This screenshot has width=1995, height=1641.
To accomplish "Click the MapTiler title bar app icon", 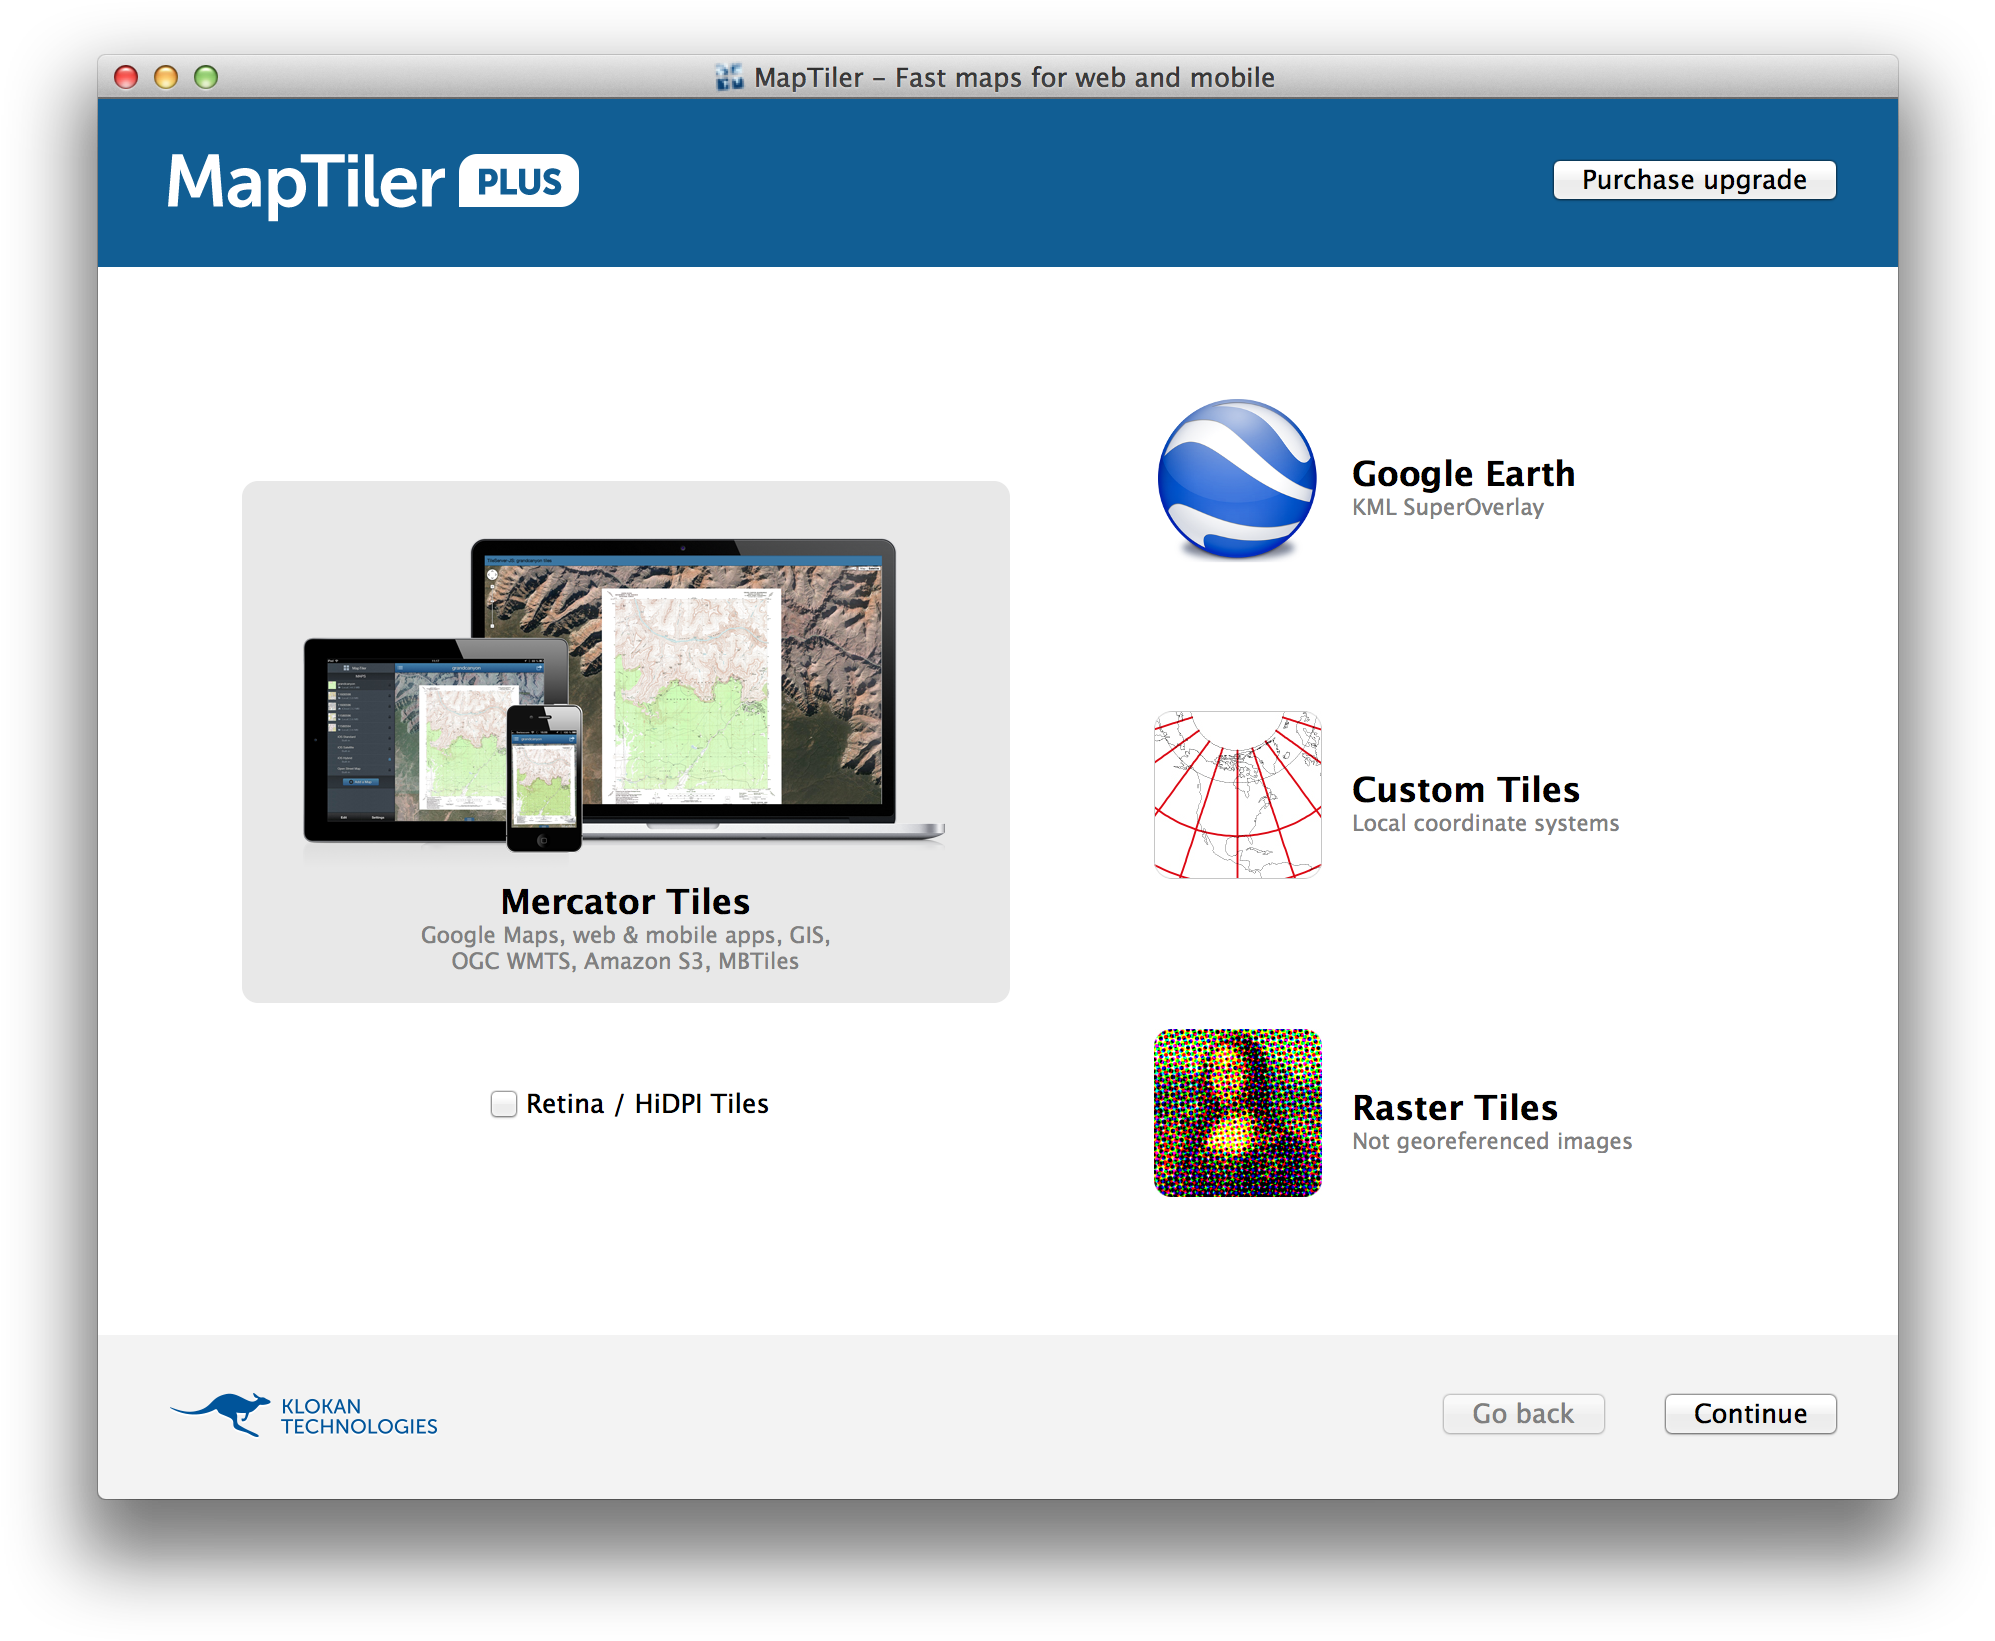I will tap(730, 77).
